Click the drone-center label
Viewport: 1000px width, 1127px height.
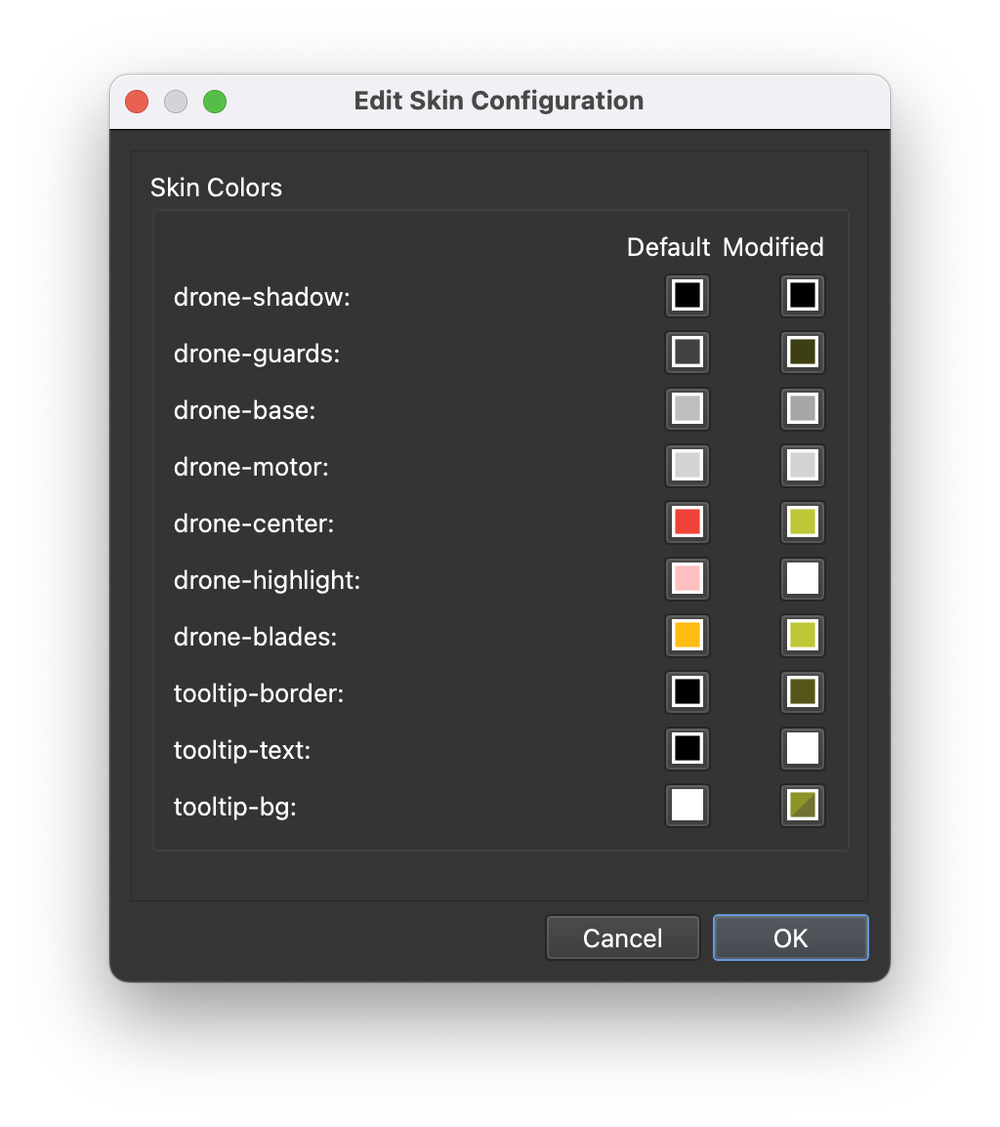point(254,524)
